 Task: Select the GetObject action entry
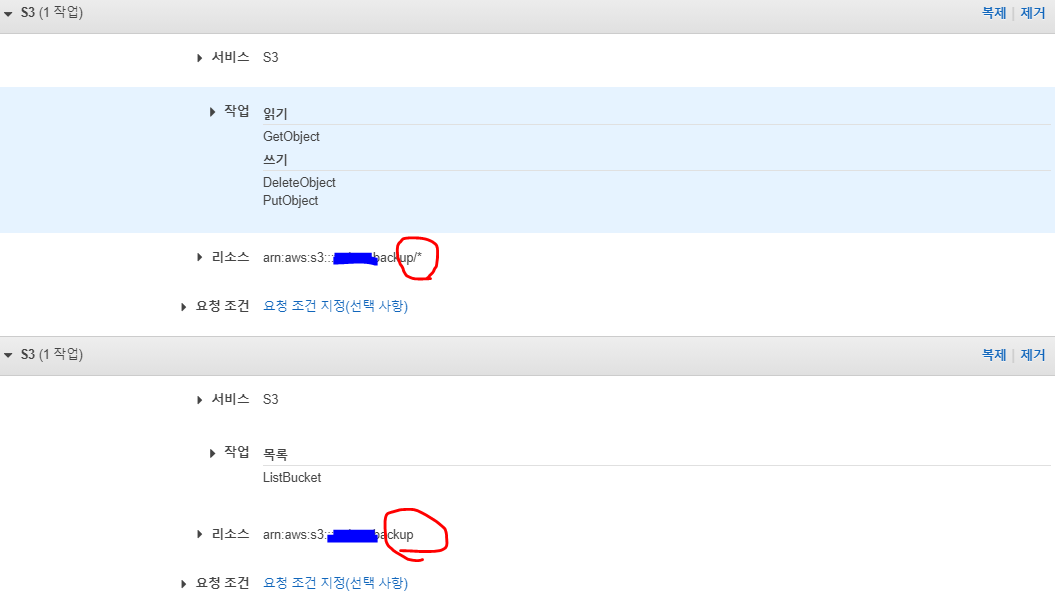[291, 137]
